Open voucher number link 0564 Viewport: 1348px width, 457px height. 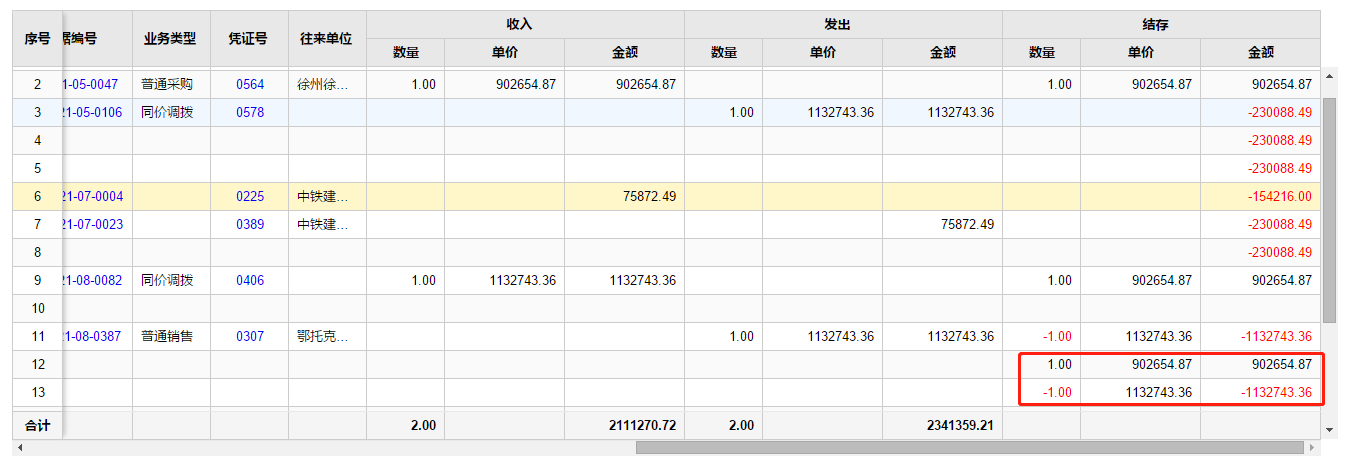(x=250, y=85)
